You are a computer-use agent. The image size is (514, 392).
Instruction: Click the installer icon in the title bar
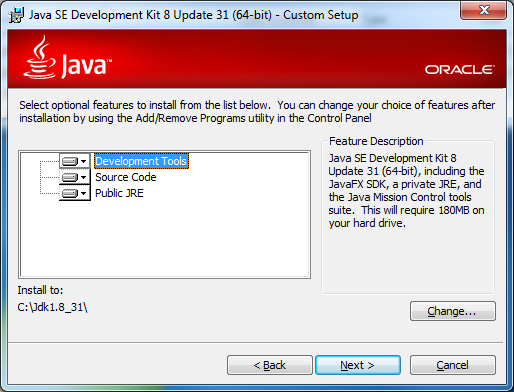point(16,15)
